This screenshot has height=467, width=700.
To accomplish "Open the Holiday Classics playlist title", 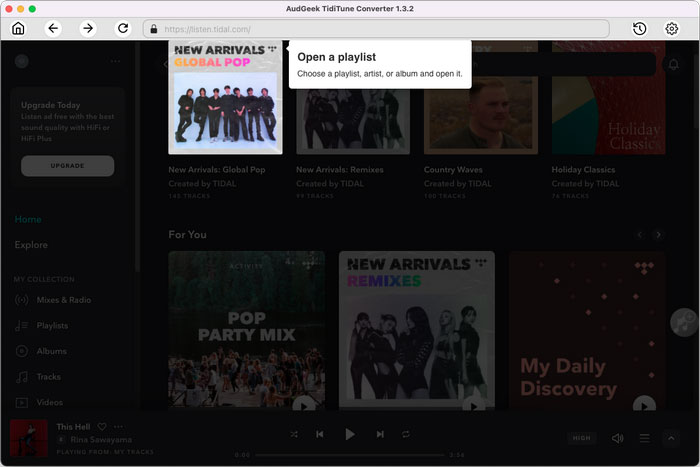I will [x=583, y=170].
